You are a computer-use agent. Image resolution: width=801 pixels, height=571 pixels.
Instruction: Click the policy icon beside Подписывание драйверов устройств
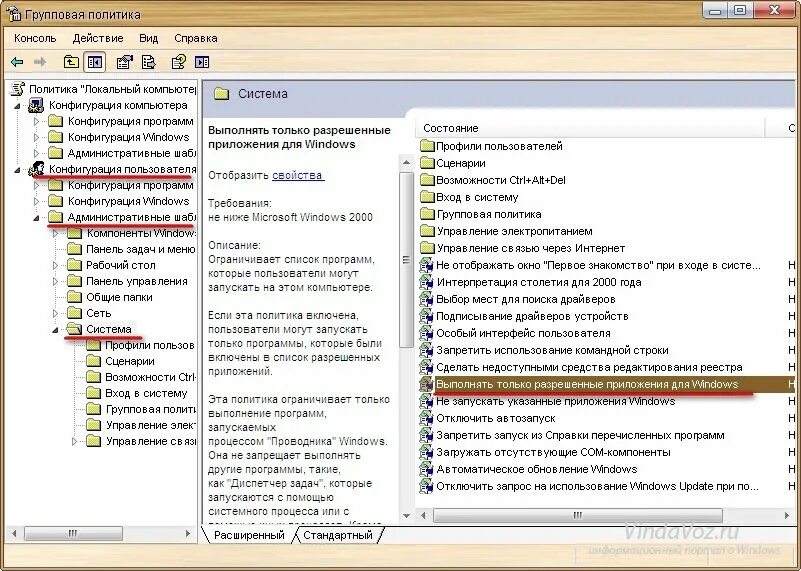pos(426,316)
